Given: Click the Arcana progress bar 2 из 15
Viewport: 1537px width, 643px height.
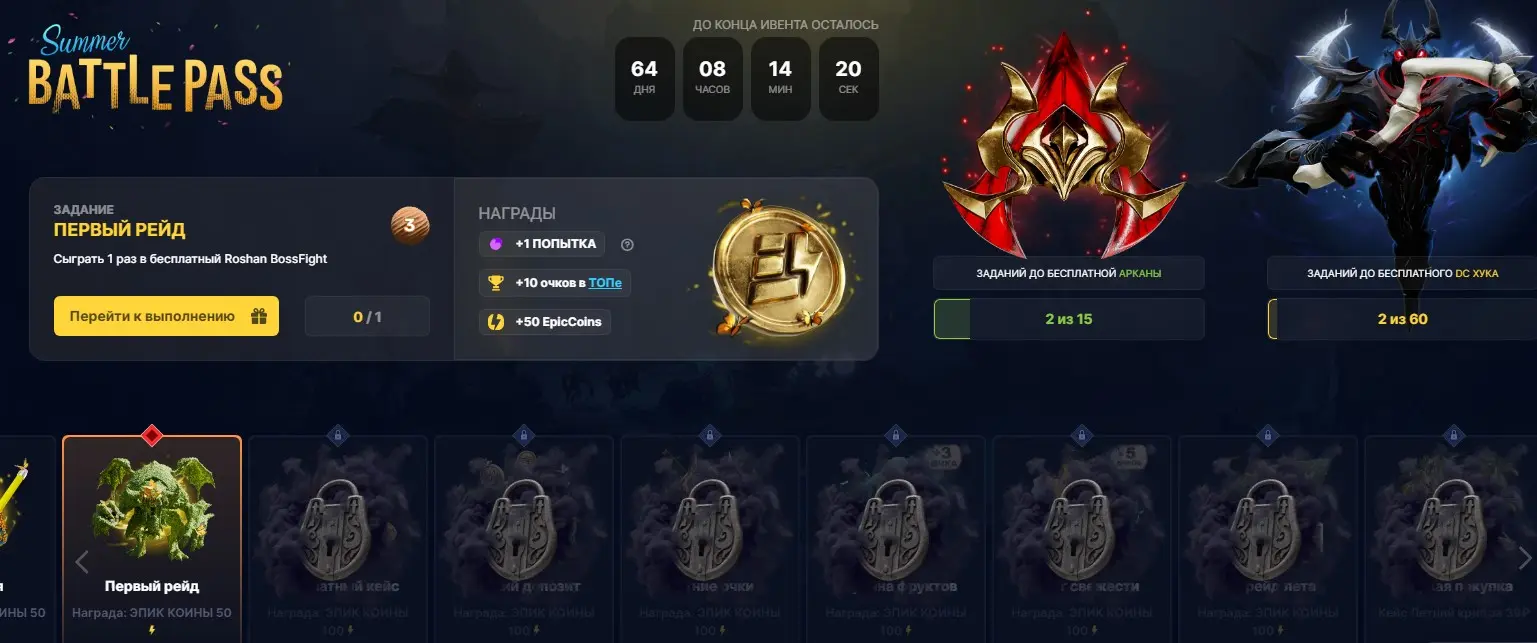Looking at the screenshot, I should pyautogui.click(x=1069, y=319).
